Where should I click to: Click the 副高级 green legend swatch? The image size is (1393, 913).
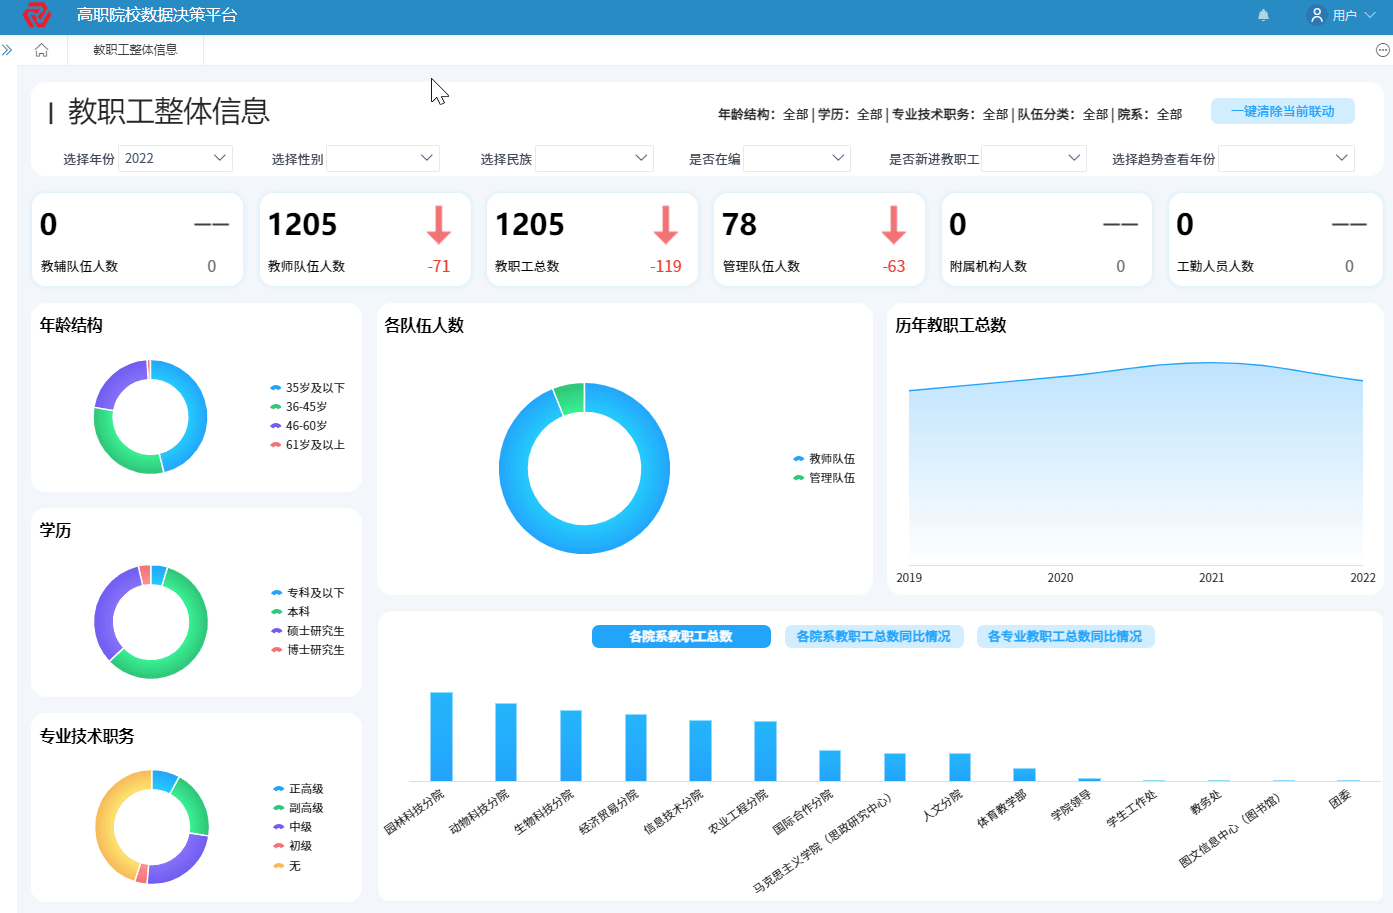278,808
